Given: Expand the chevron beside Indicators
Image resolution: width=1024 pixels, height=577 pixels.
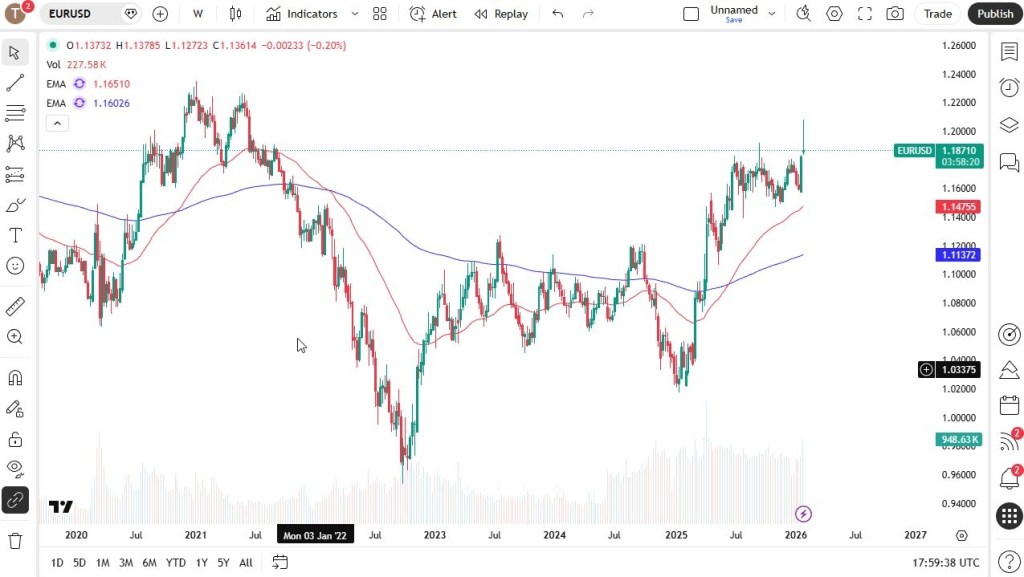Looking at the screenshot, I should click(354, 14).
